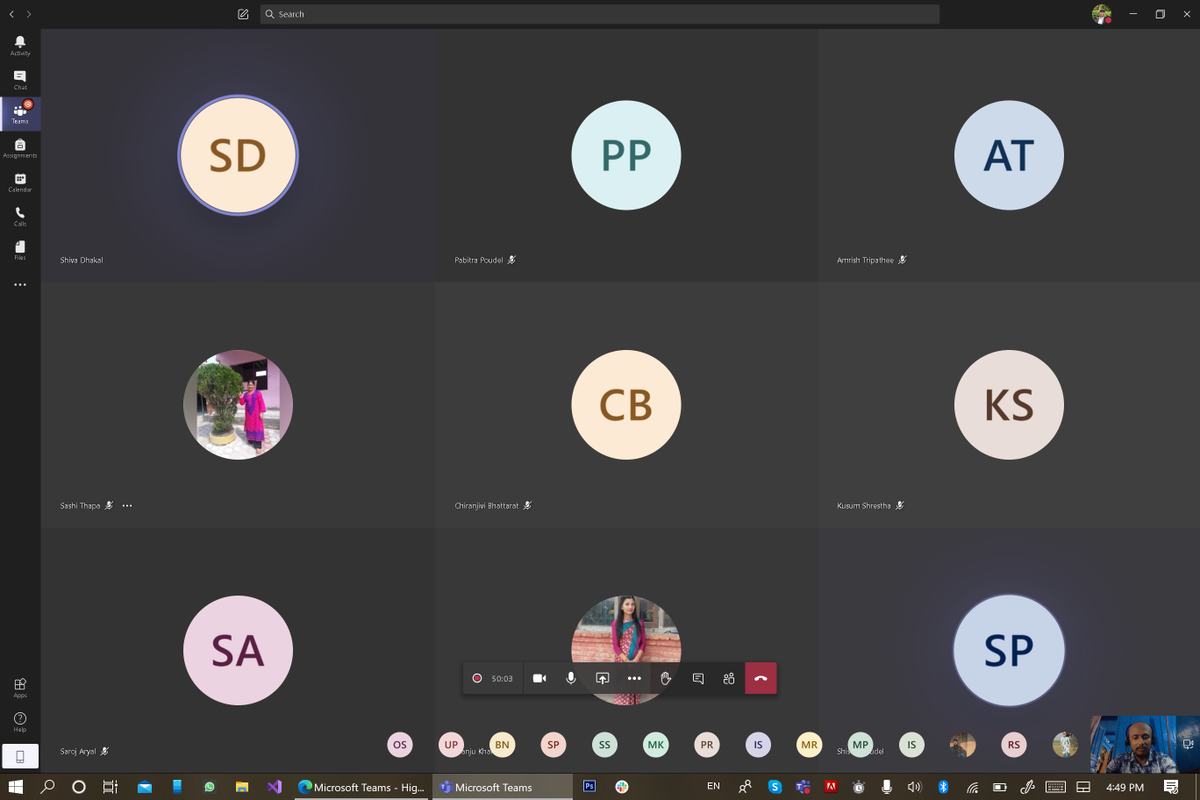Open the Windows Start menu

tap(16, 787)
